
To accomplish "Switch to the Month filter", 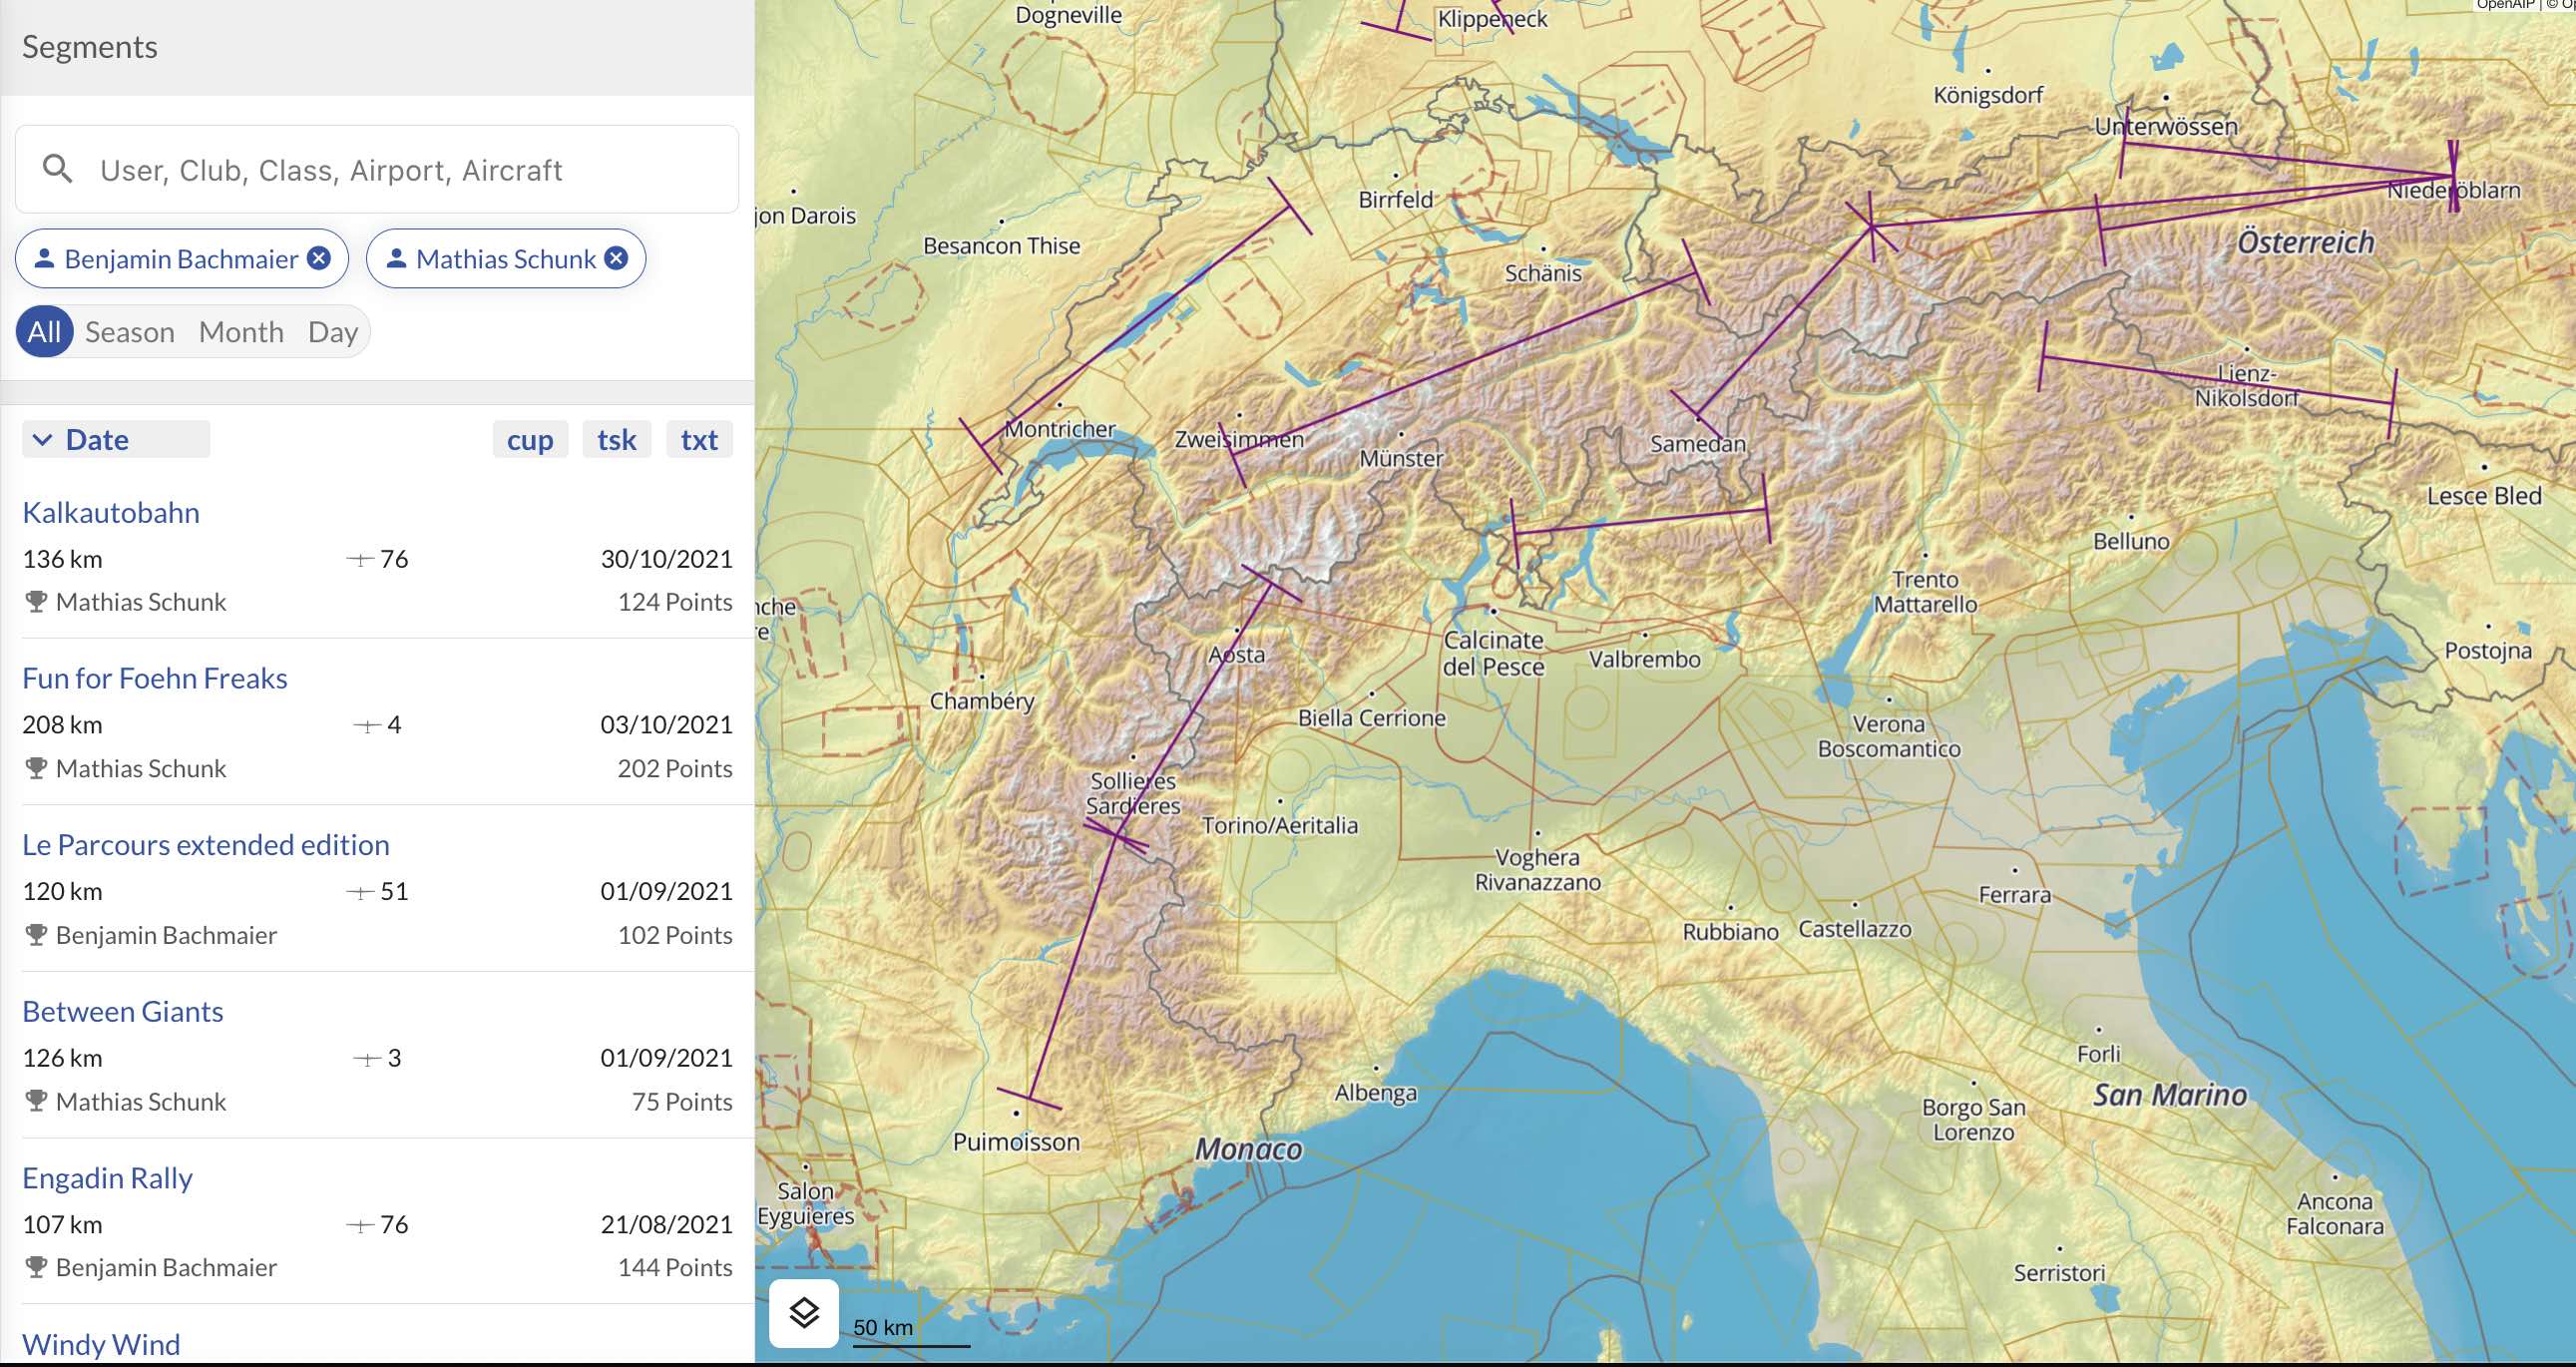I will pyautogui.click(x=241, y=332).
